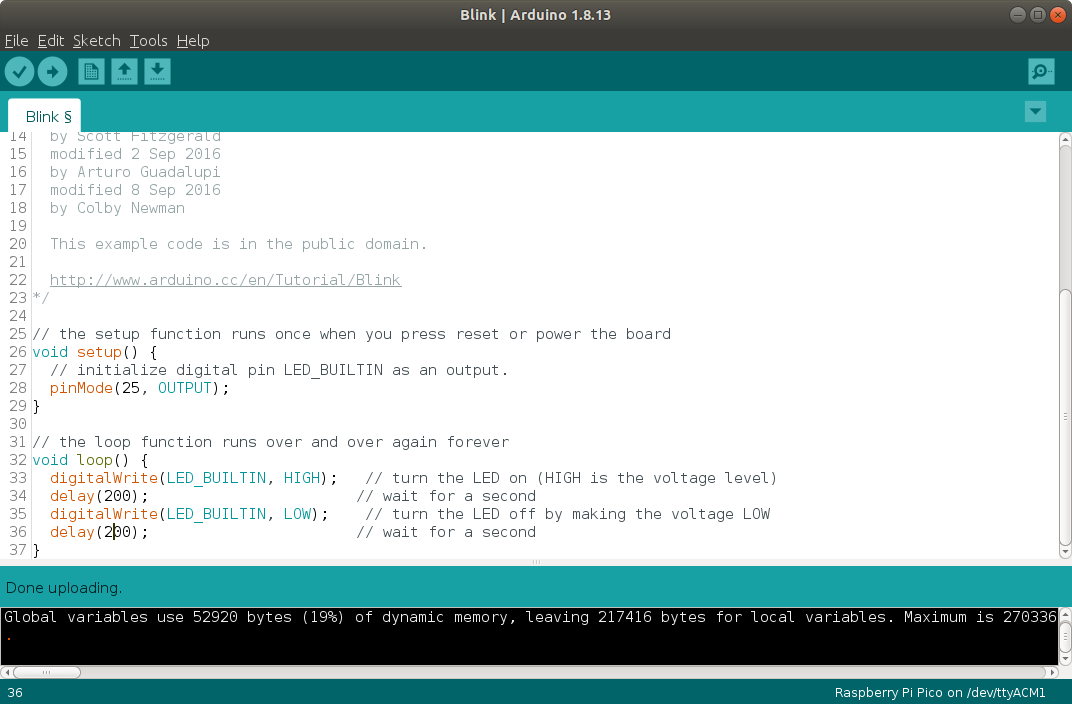
Task: Minimize the Arduino window
Action: [1017, 15]
